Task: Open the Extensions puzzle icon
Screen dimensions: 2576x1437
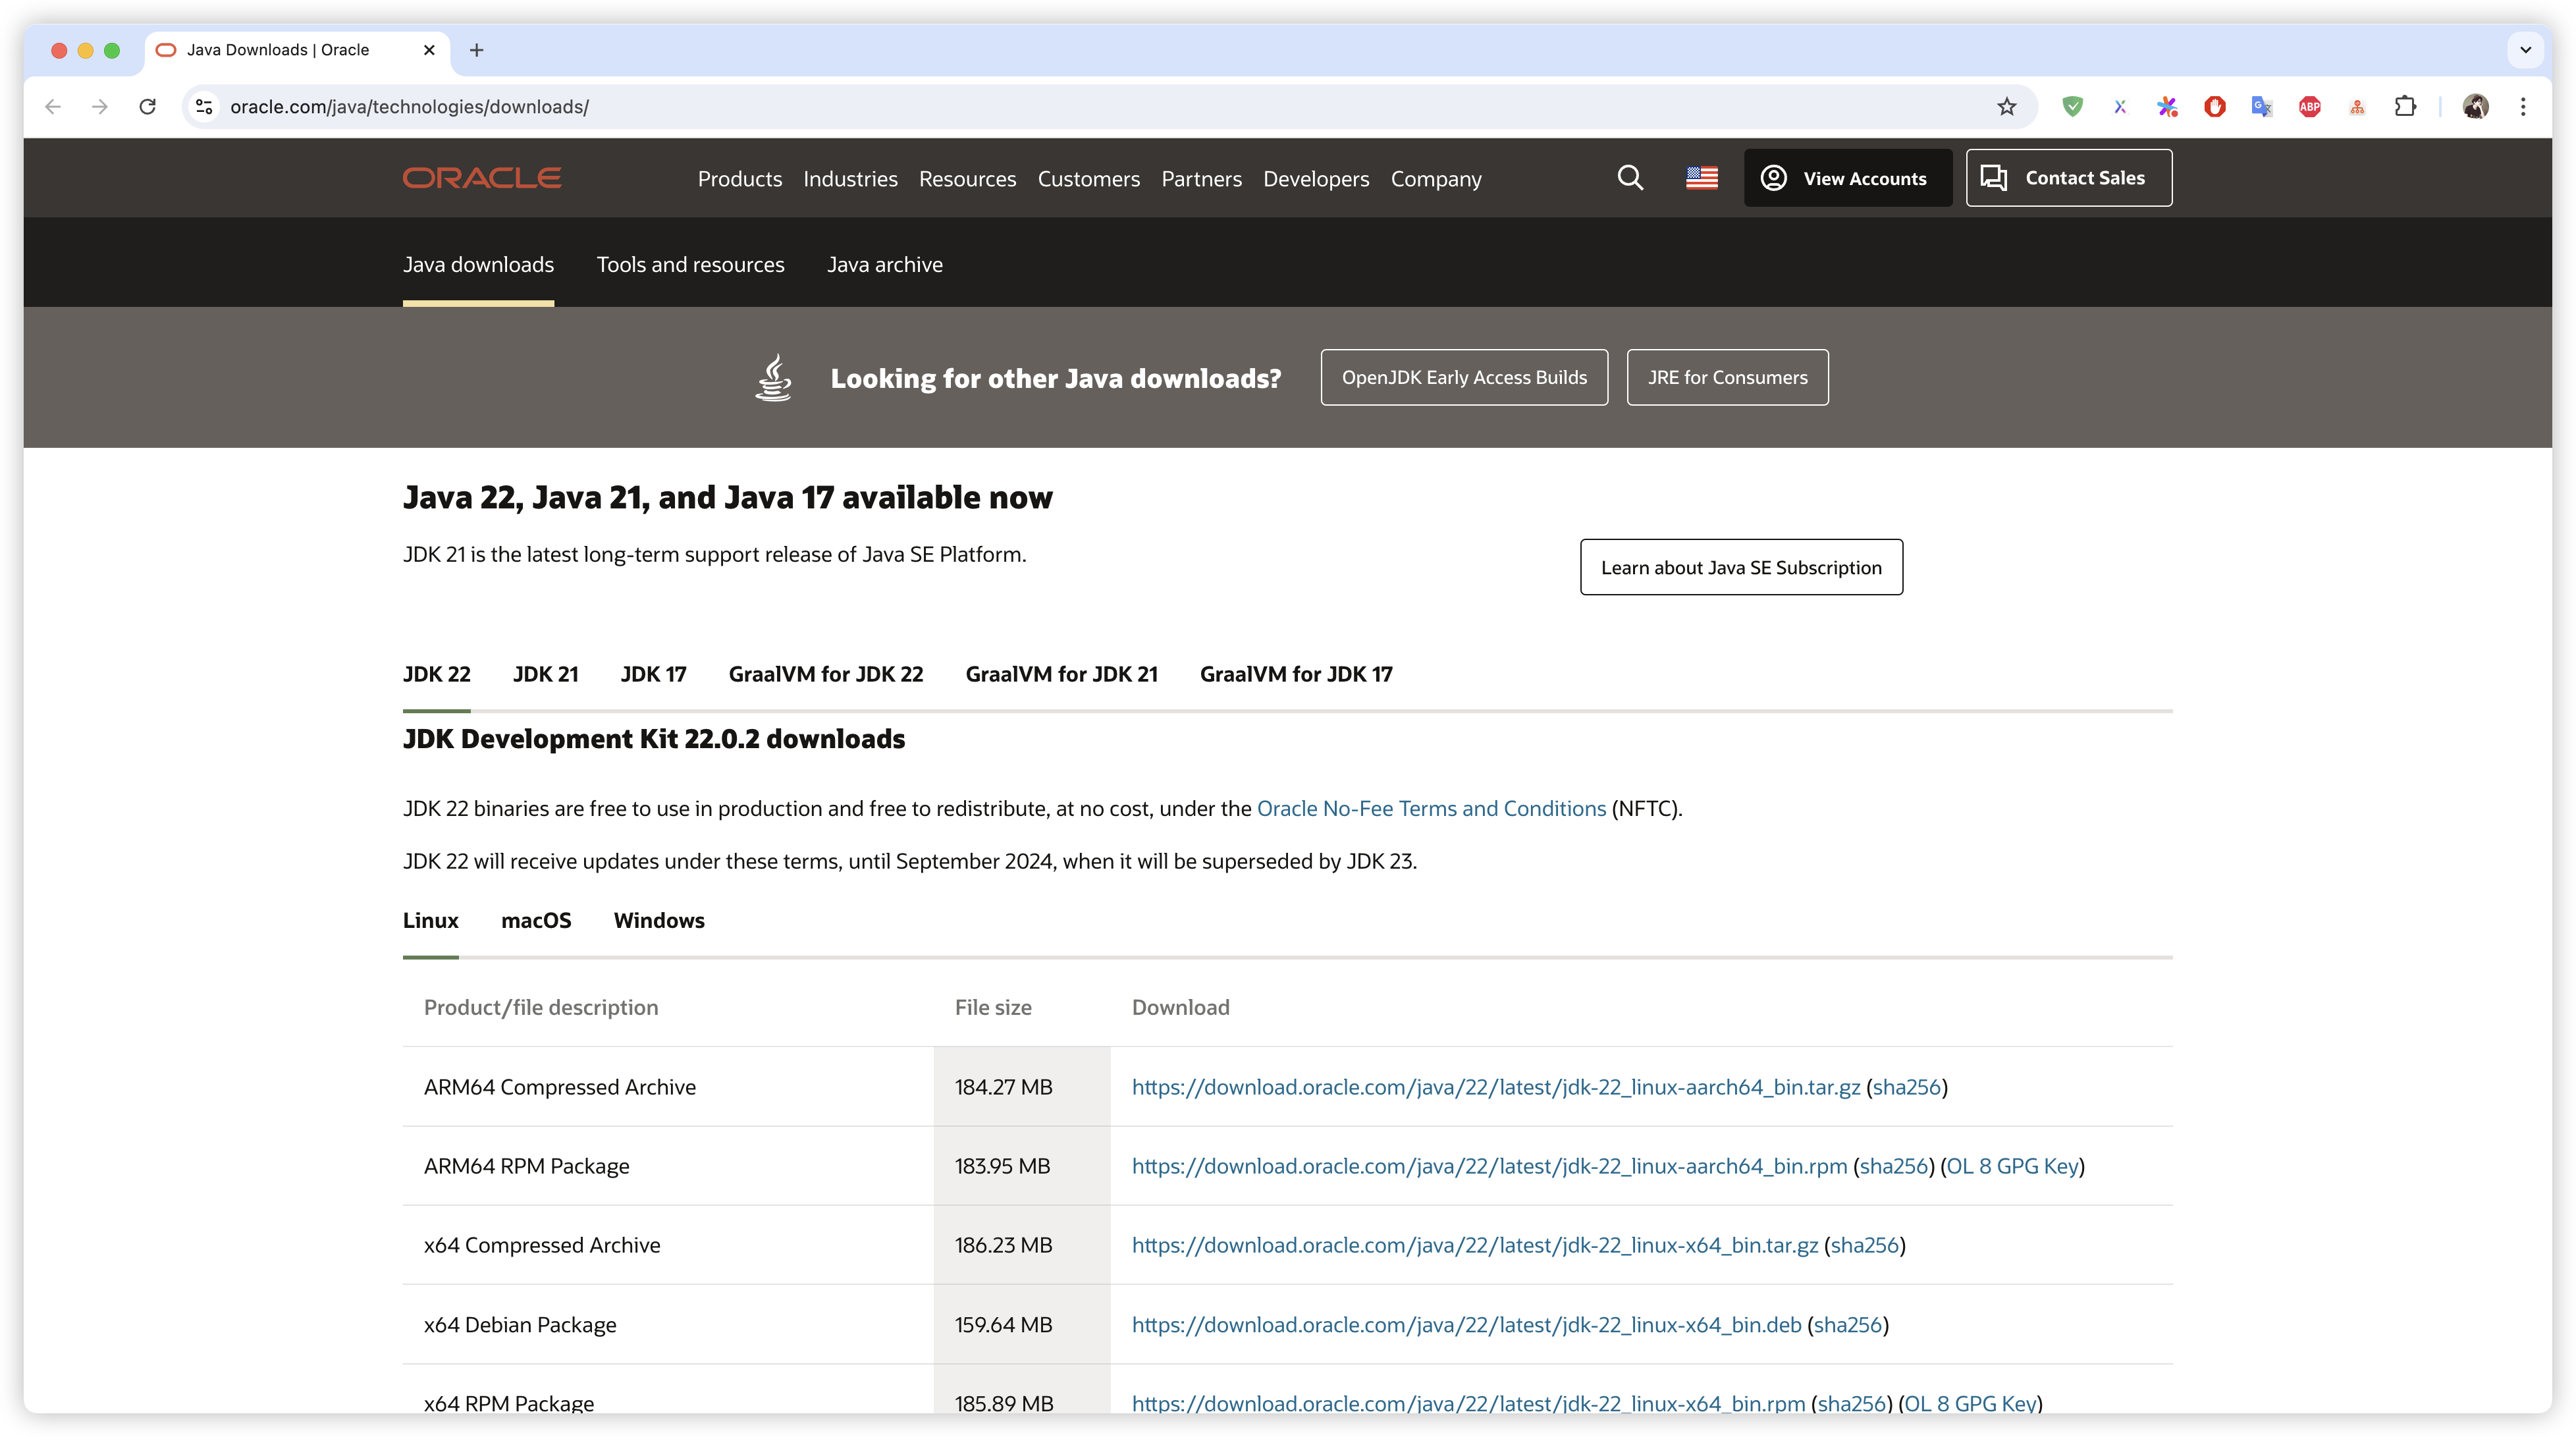Action: [2405, 107]
